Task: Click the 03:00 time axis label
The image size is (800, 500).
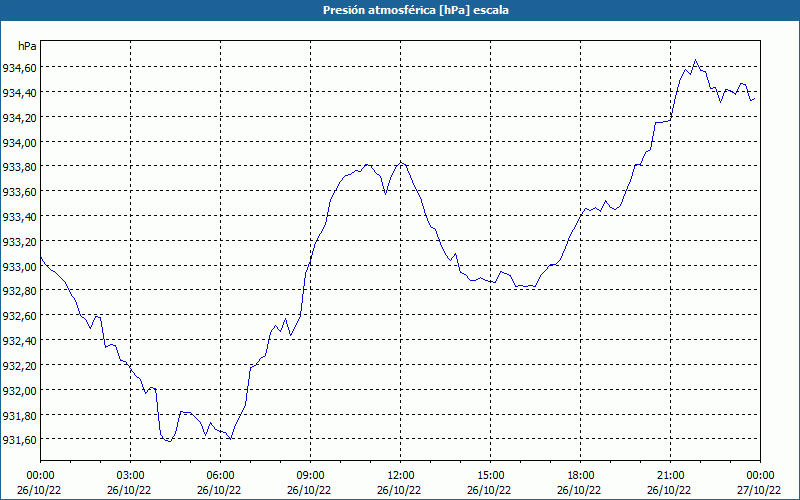Action: [x=131, y=476]
